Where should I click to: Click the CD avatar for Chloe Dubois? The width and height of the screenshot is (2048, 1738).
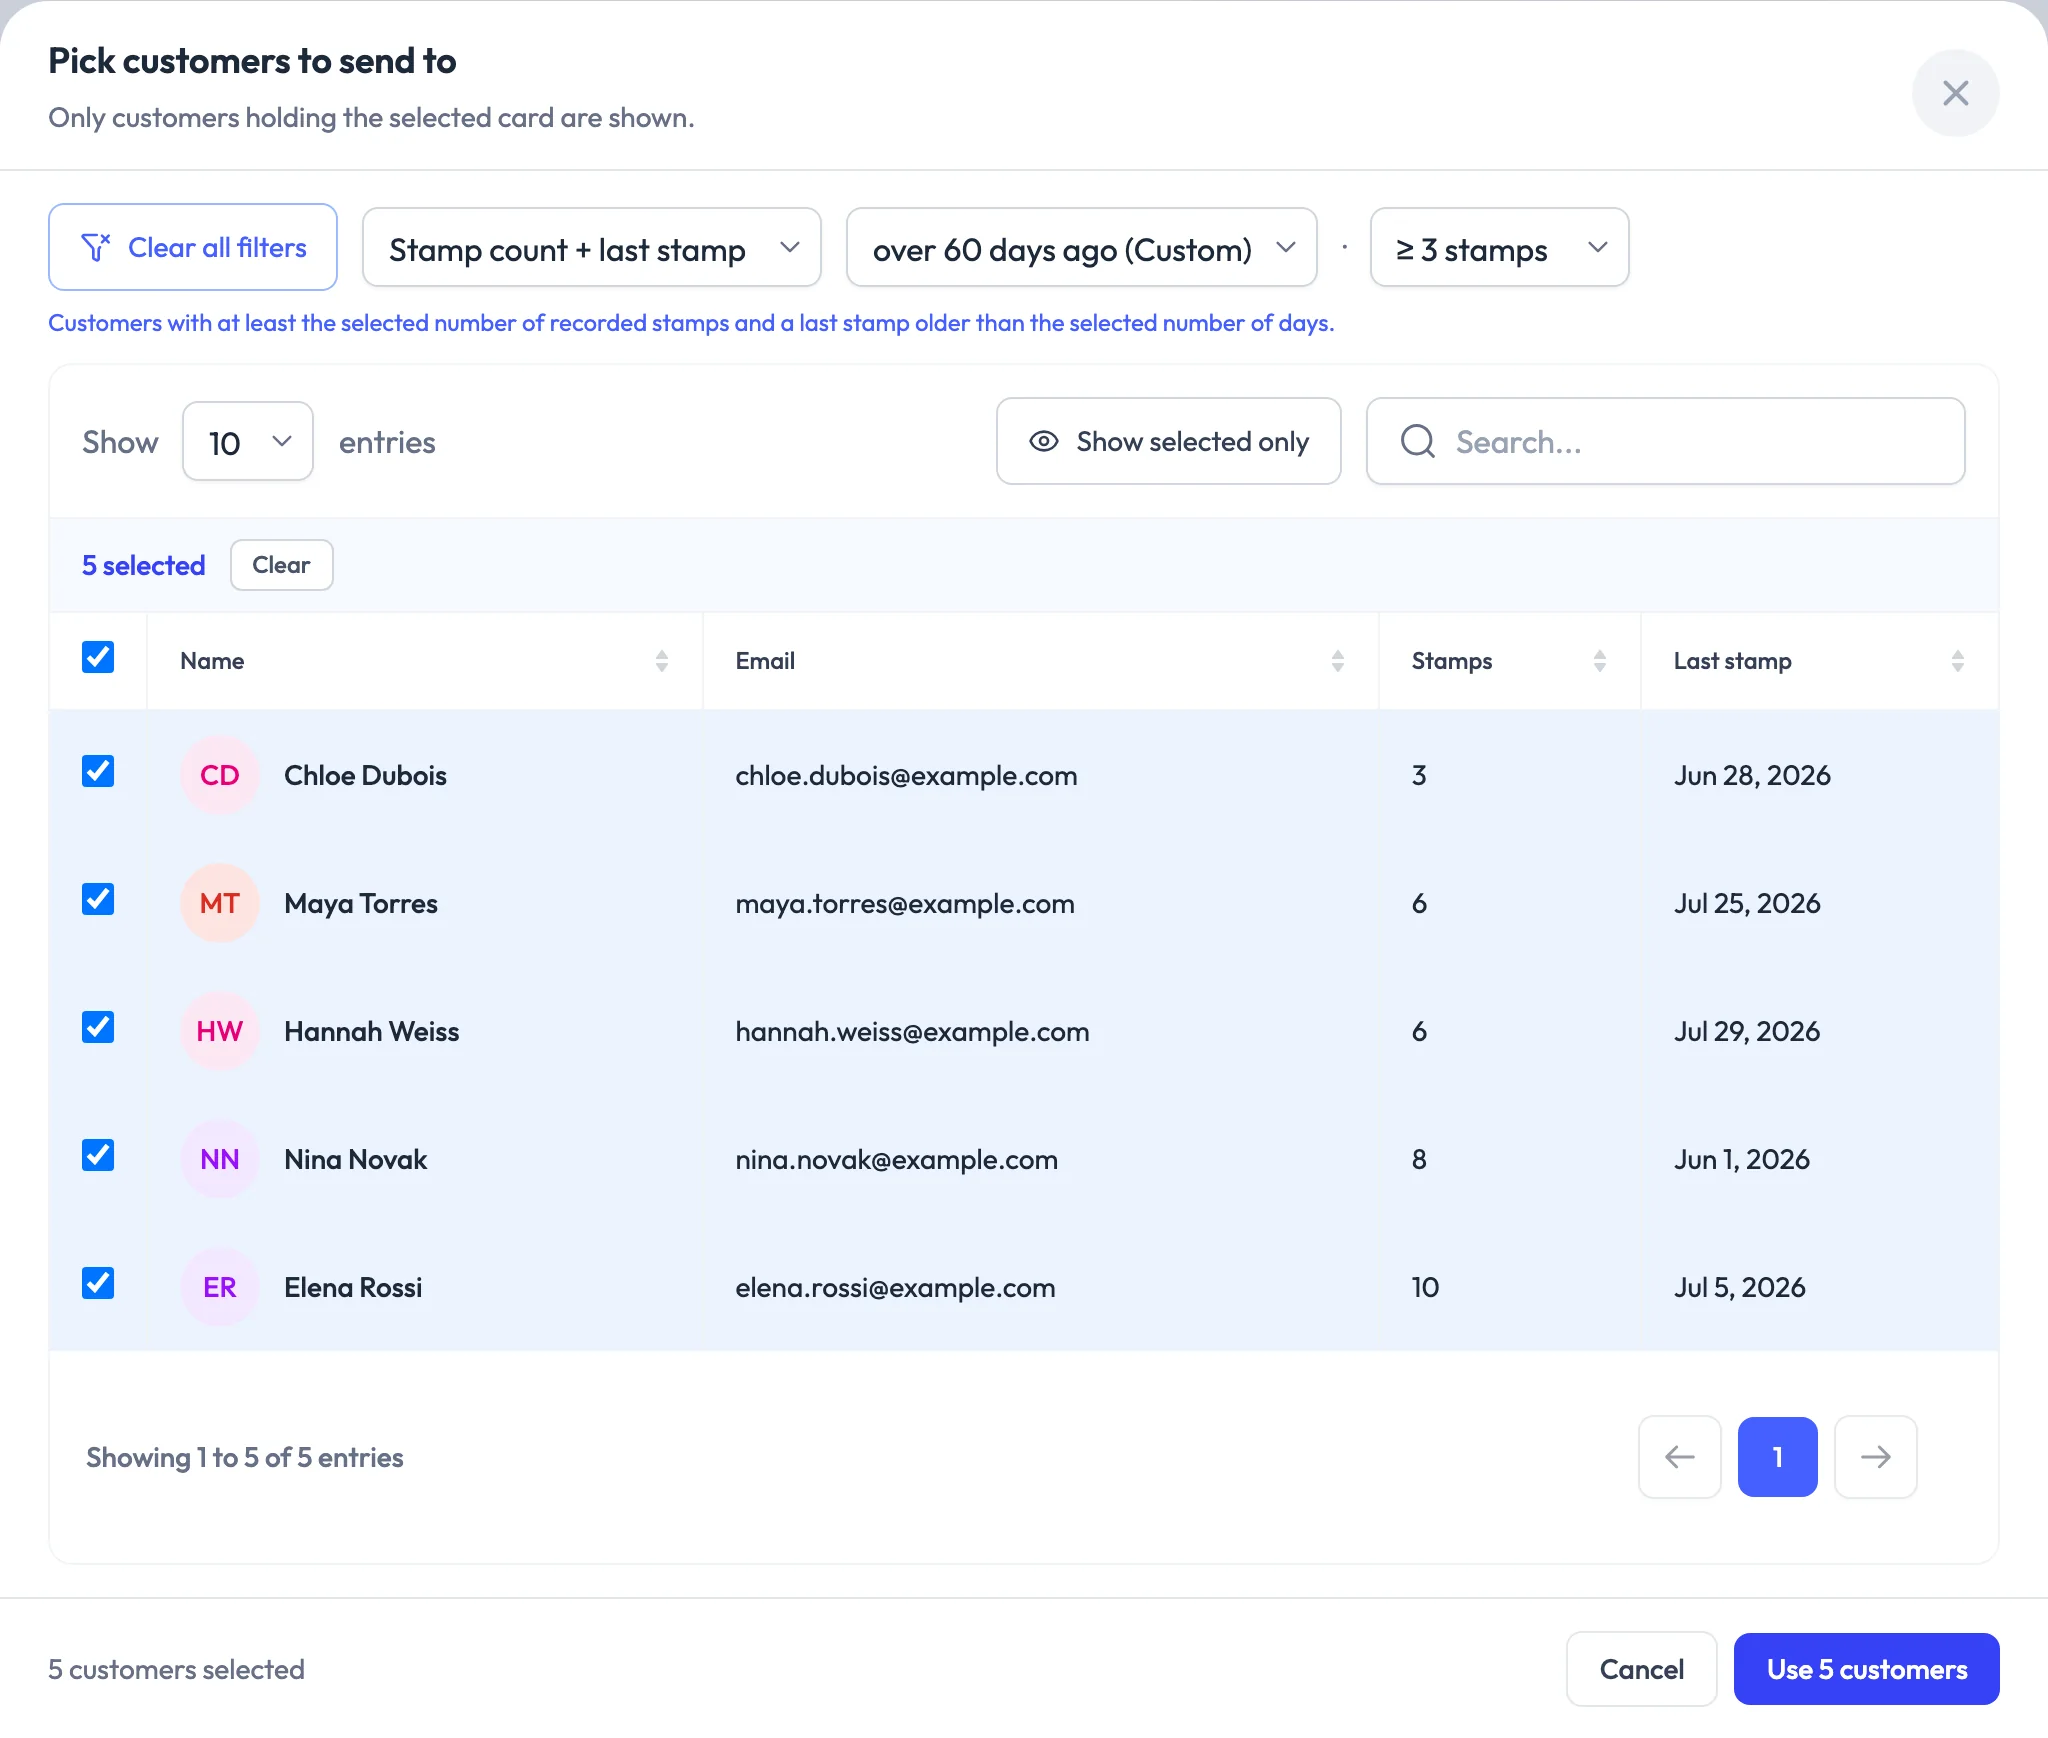point(220,775)
